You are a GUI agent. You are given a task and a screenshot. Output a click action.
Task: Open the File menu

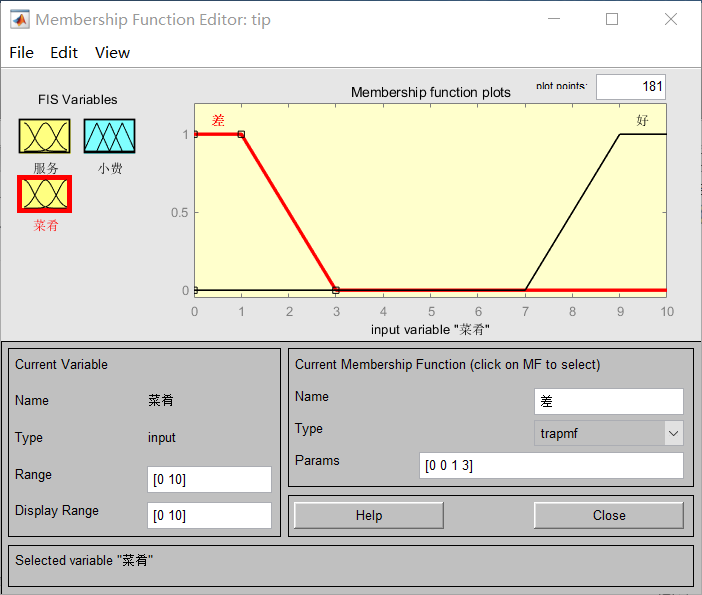click(x=21, y=52)
